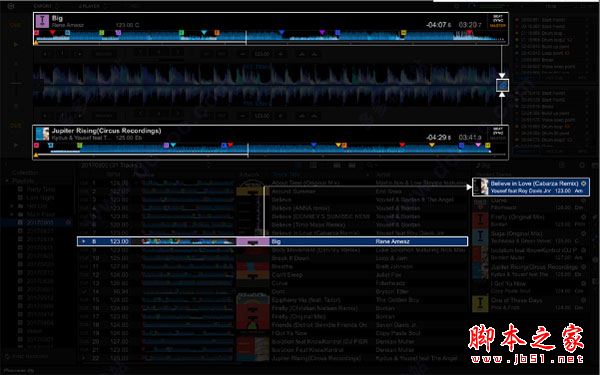Toggle BEAT SYNC on the top deck

click(498, 19)
